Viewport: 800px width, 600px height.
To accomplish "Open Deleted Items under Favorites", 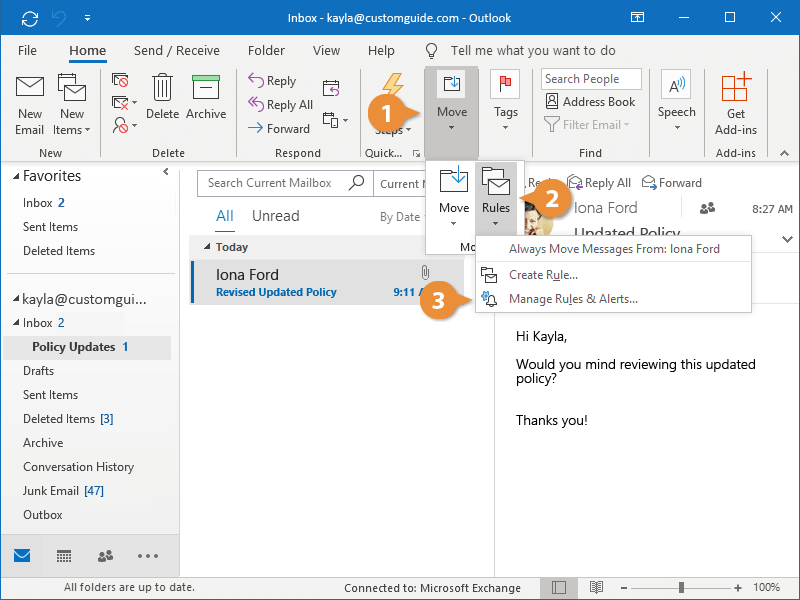I will click(59, 251).
